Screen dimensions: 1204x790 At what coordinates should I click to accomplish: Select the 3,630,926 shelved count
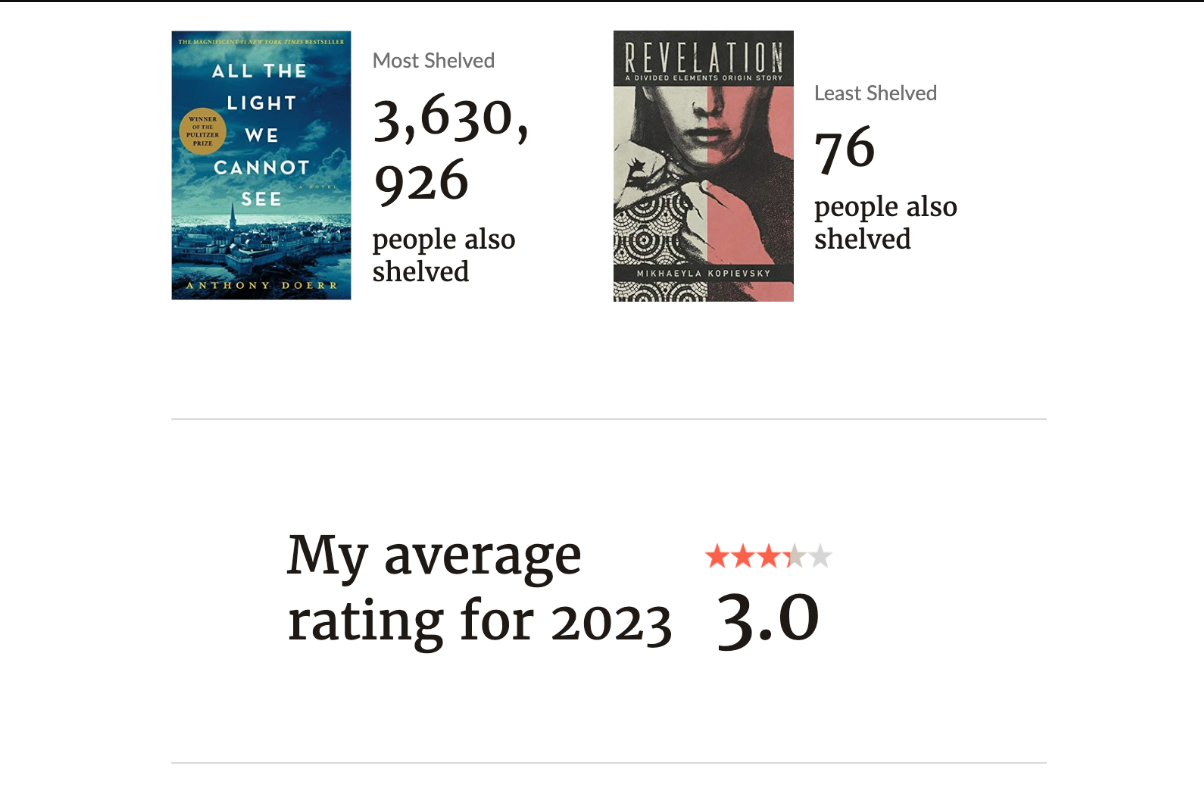point(450,150)
